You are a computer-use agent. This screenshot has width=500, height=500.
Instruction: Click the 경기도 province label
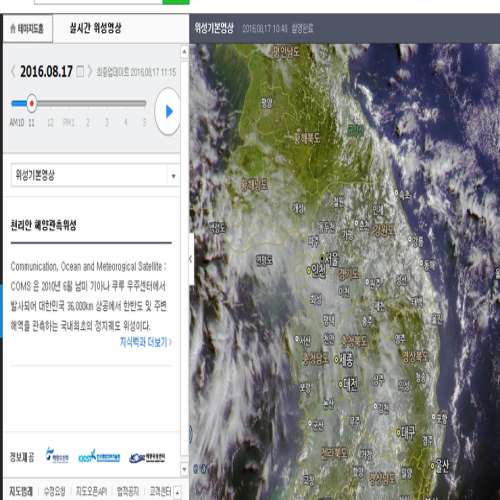(x=349, y=274)
